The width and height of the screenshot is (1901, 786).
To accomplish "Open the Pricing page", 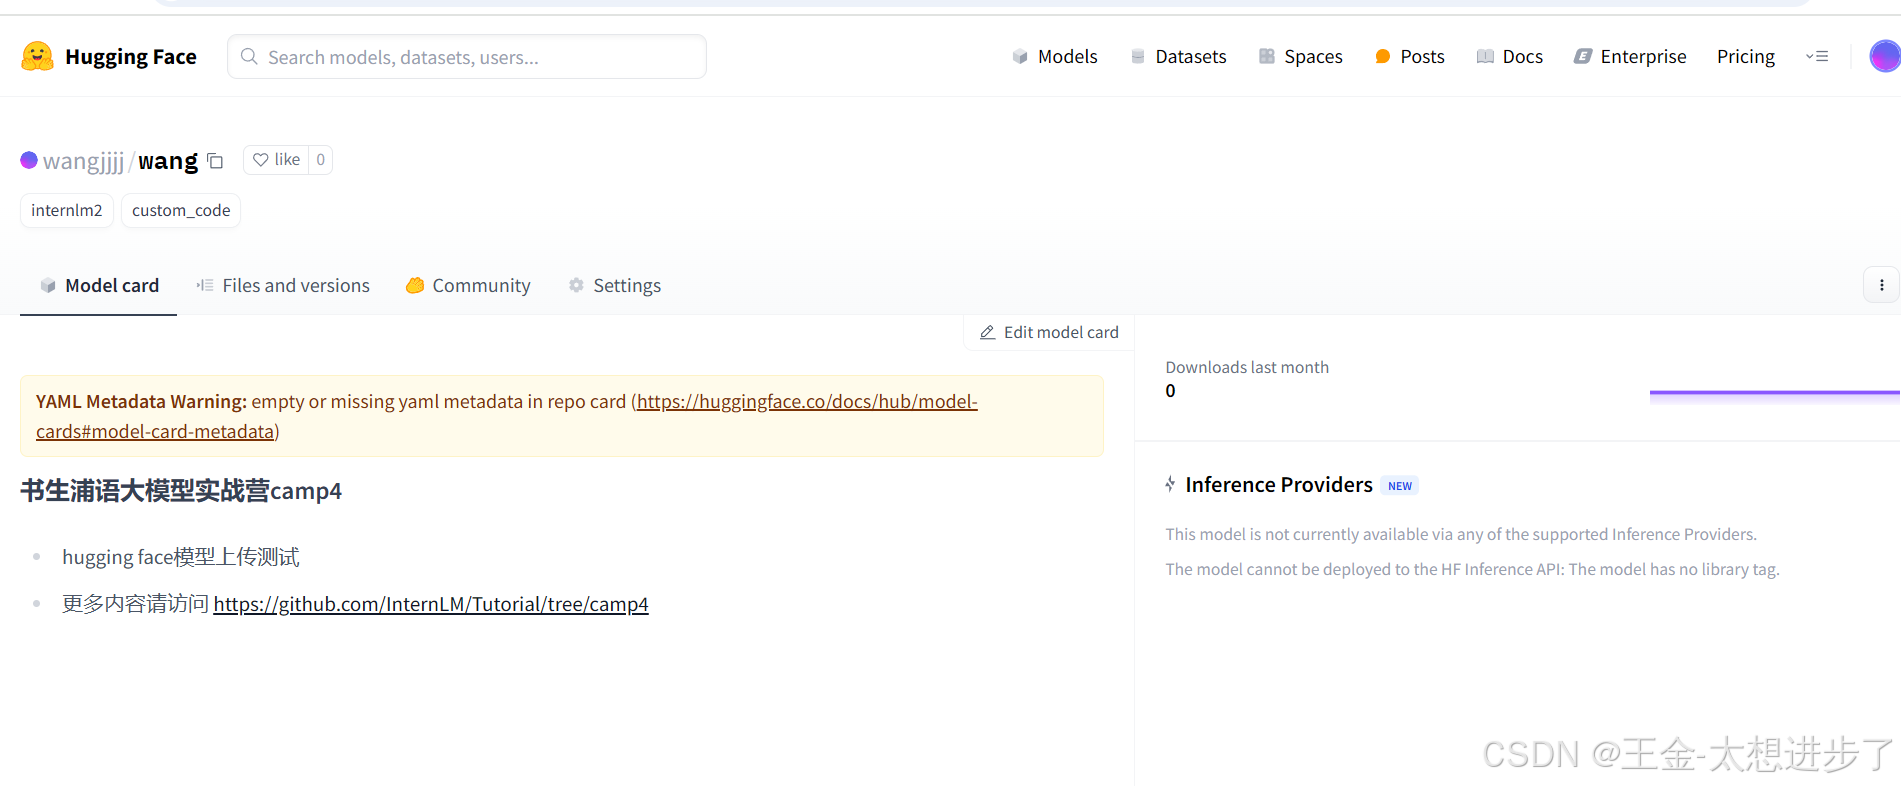I will point(1746,57).
